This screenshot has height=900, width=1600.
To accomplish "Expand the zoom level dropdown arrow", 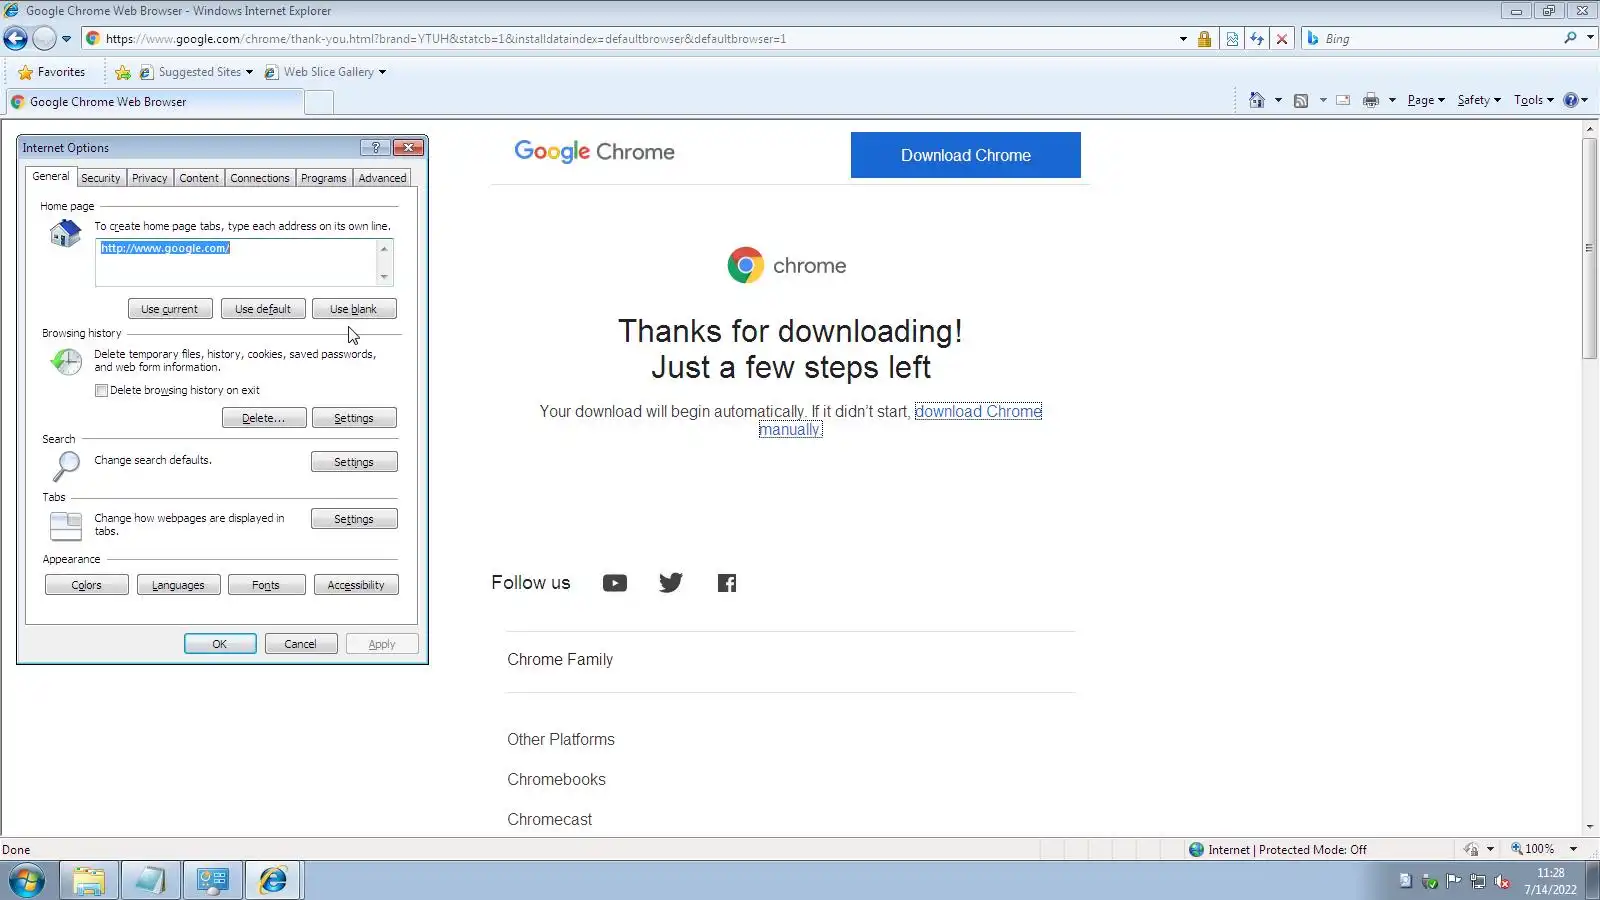I will [x=1573, y=849].
